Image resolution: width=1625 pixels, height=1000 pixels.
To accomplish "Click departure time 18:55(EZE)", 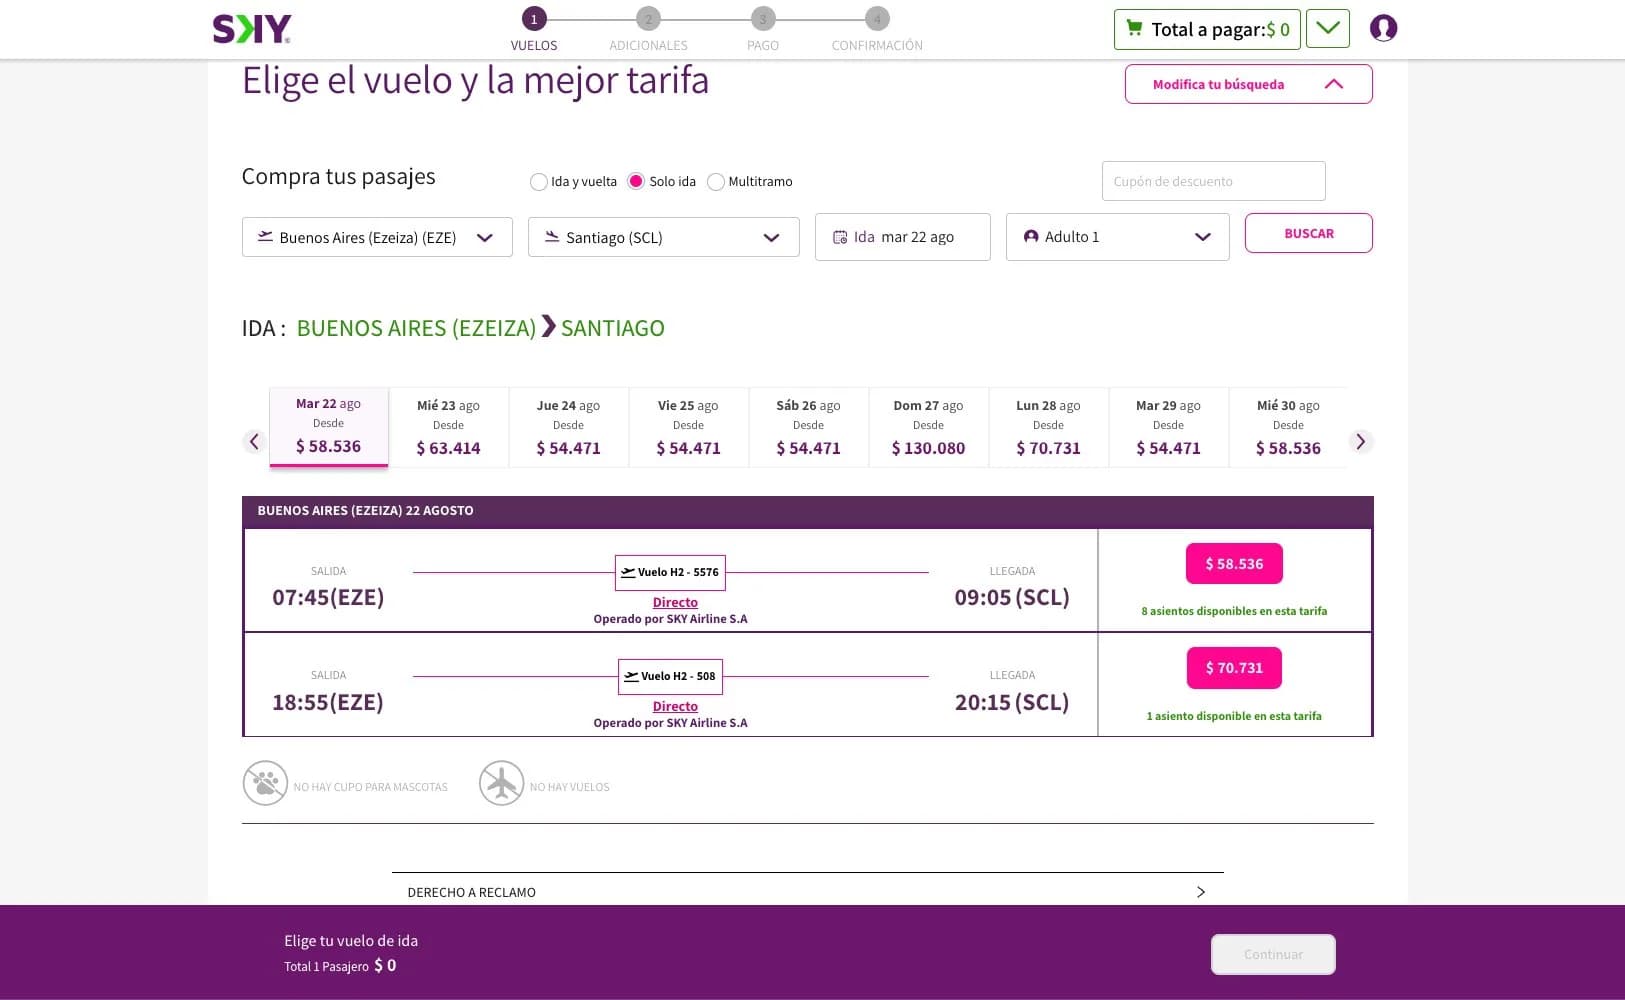I will point(328,702).
